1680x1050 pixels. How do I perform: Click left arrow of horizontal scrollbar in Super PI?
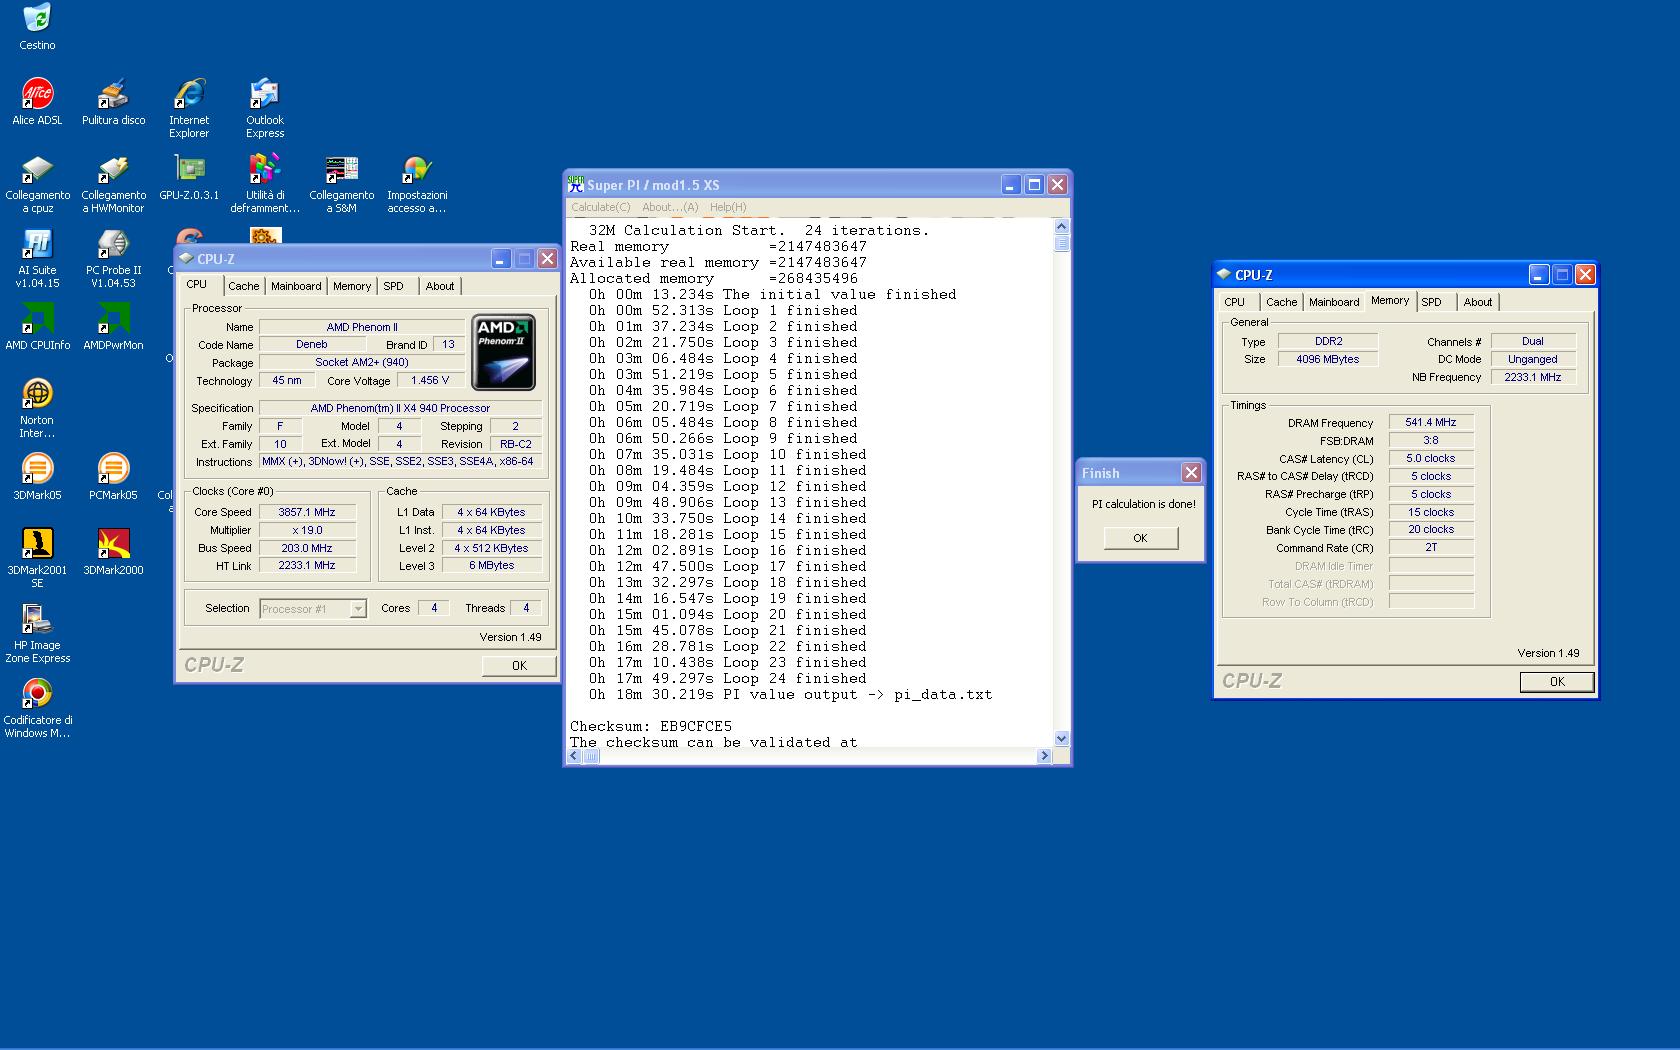tap(575, 756)
